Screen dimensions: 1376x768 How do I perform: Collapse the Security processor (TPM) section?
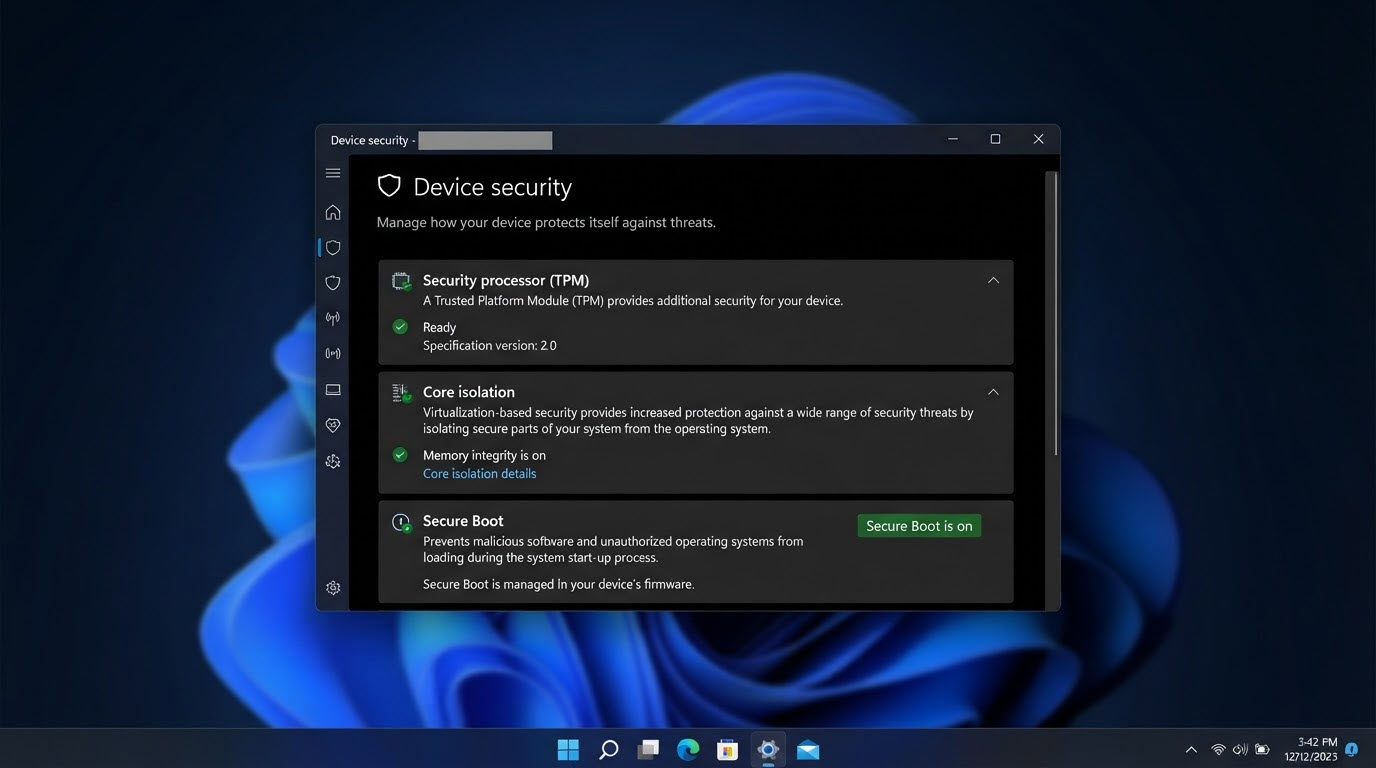coord(993,280)
